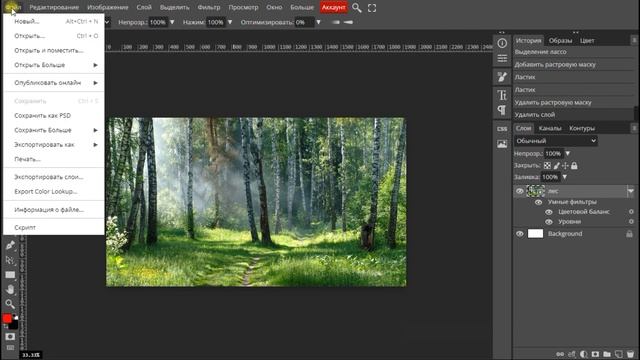Screen dimensions: 640x360
Task: Open the search magnifier in the menu bar
Action: (357, 8)
